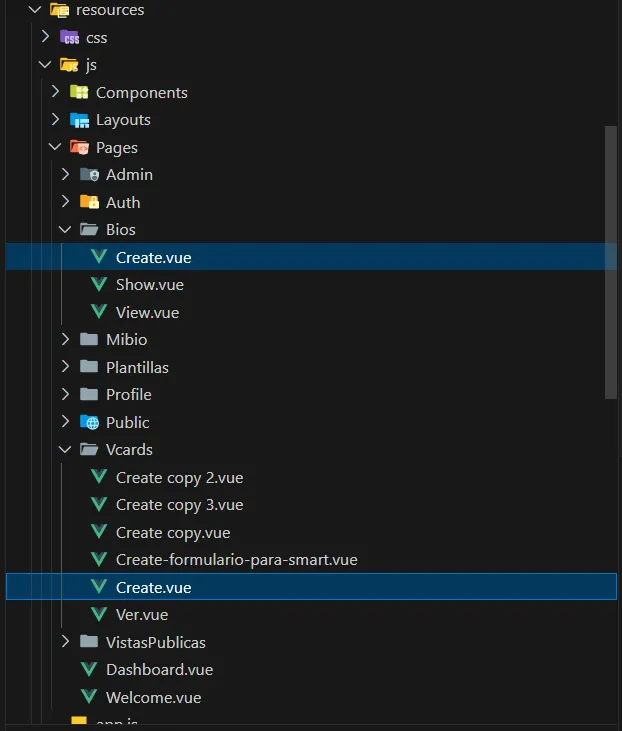Click the explorer vertical scrollbar

[x=611, y=262]
